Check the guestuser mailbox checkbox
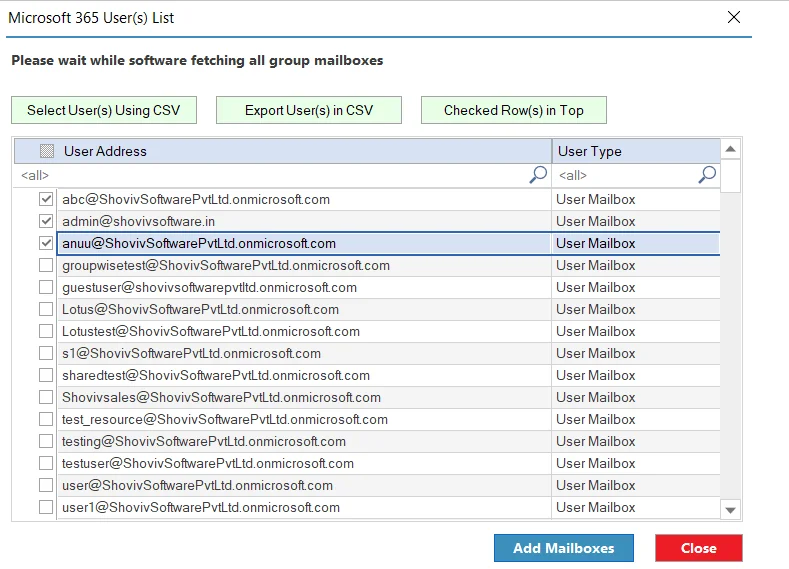The height and width of the screenshot is (569, 789). click(46, 287)
